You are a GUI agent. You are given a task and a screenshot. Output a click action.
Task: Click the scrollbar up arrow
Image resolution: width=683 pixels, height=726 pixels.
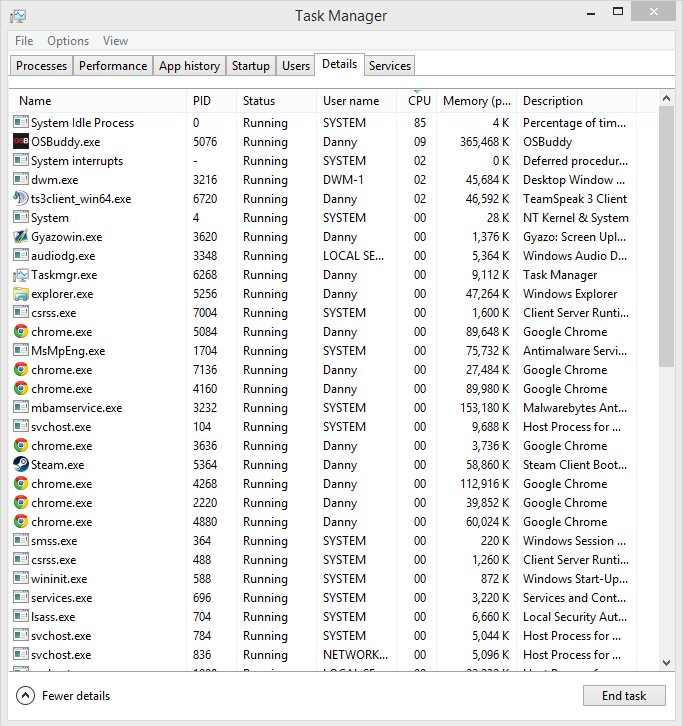(x=666, y=98)
